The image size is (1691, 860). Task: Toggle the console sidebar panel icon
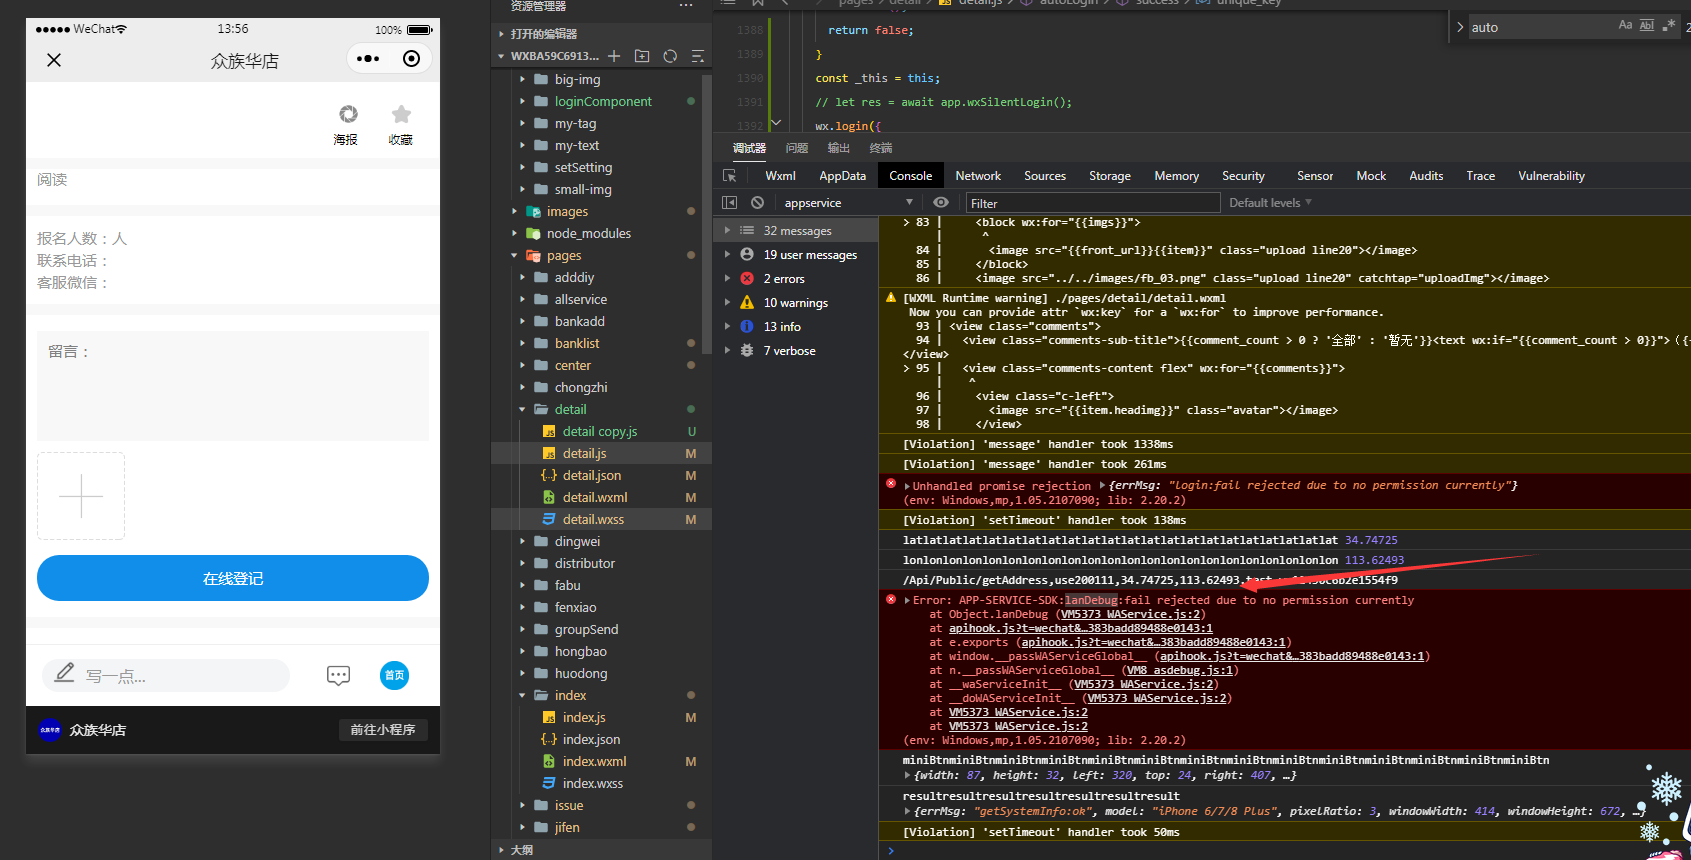coord(730,202)
